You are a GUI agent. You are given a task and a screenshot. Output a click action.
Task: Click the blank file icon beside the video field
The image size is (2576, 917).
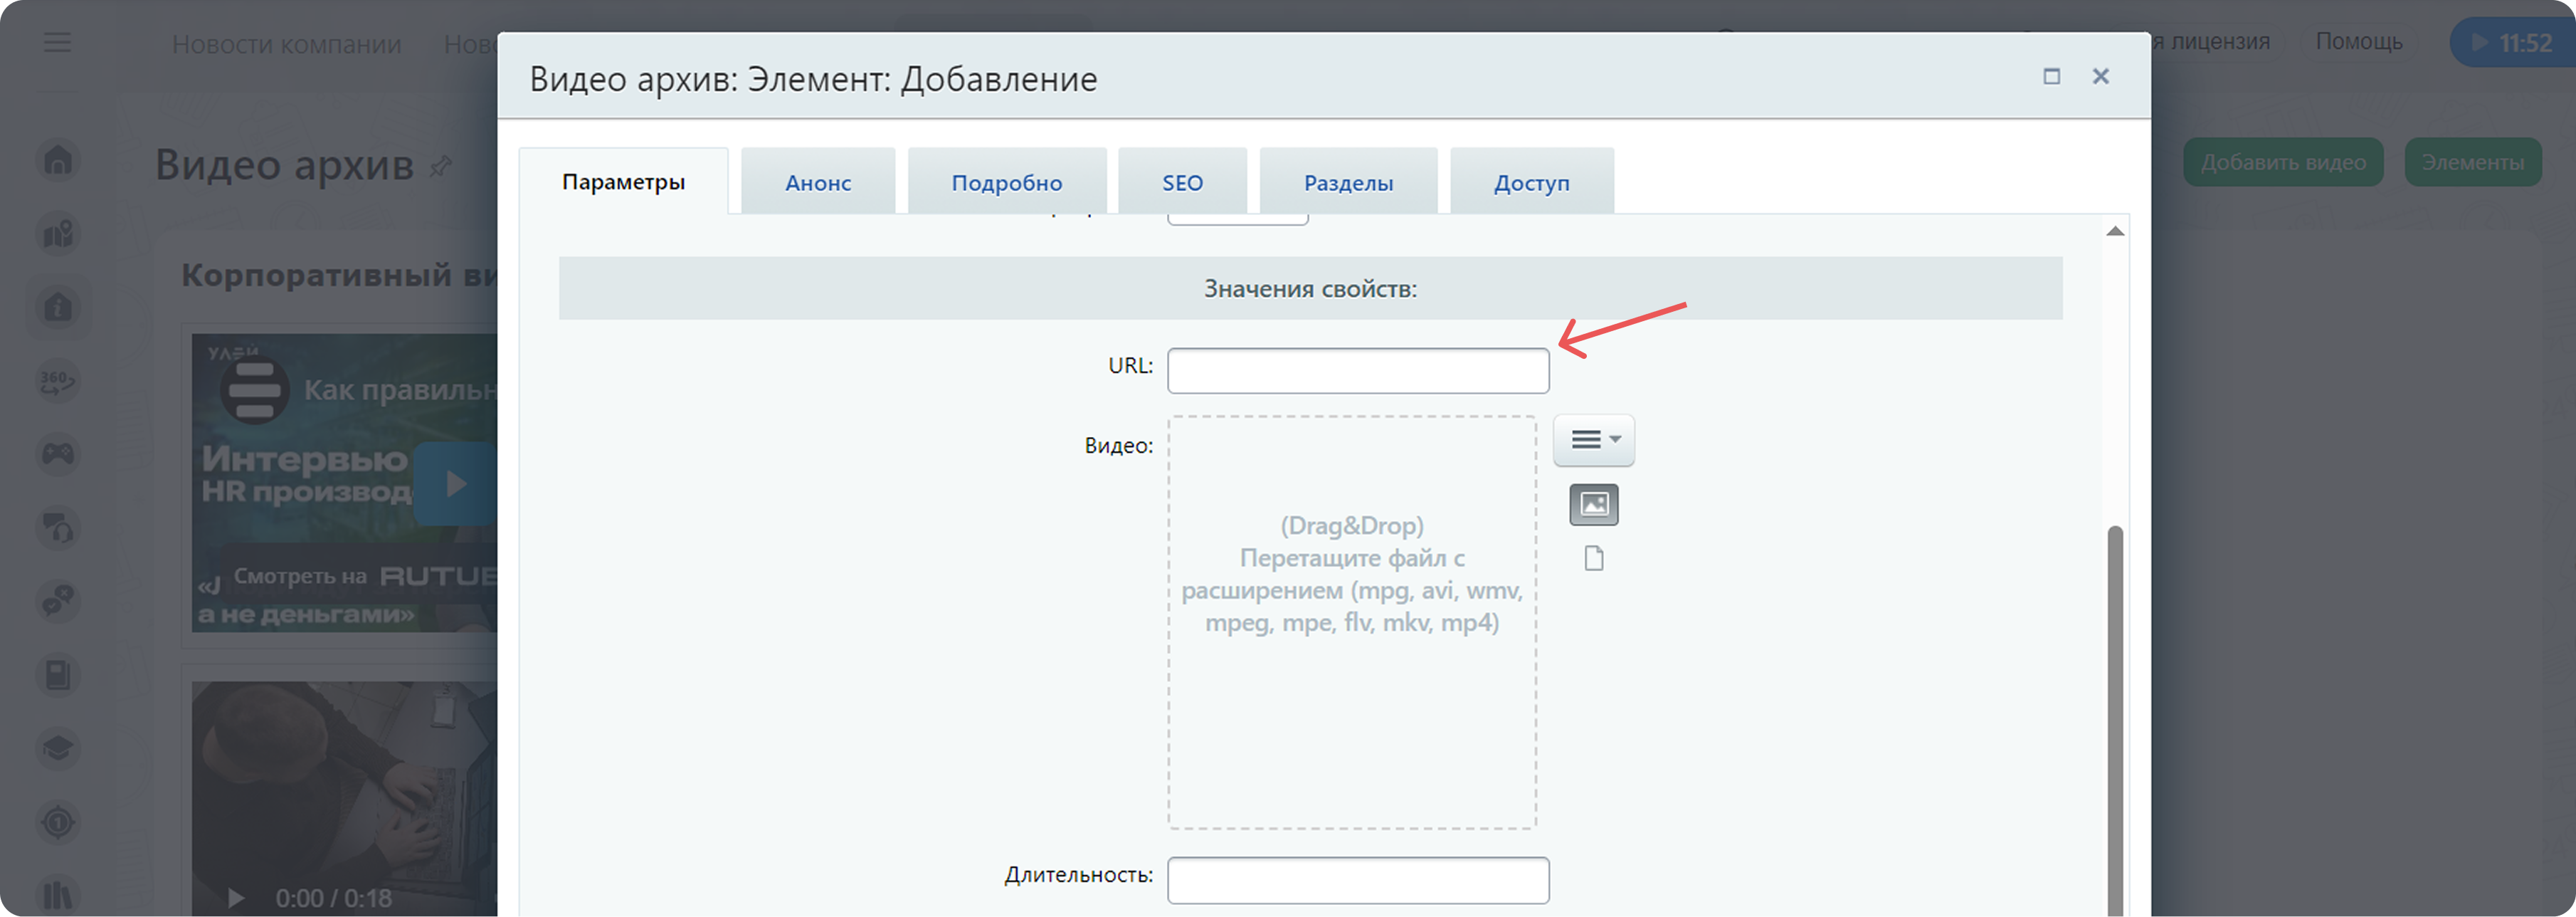1593,558
